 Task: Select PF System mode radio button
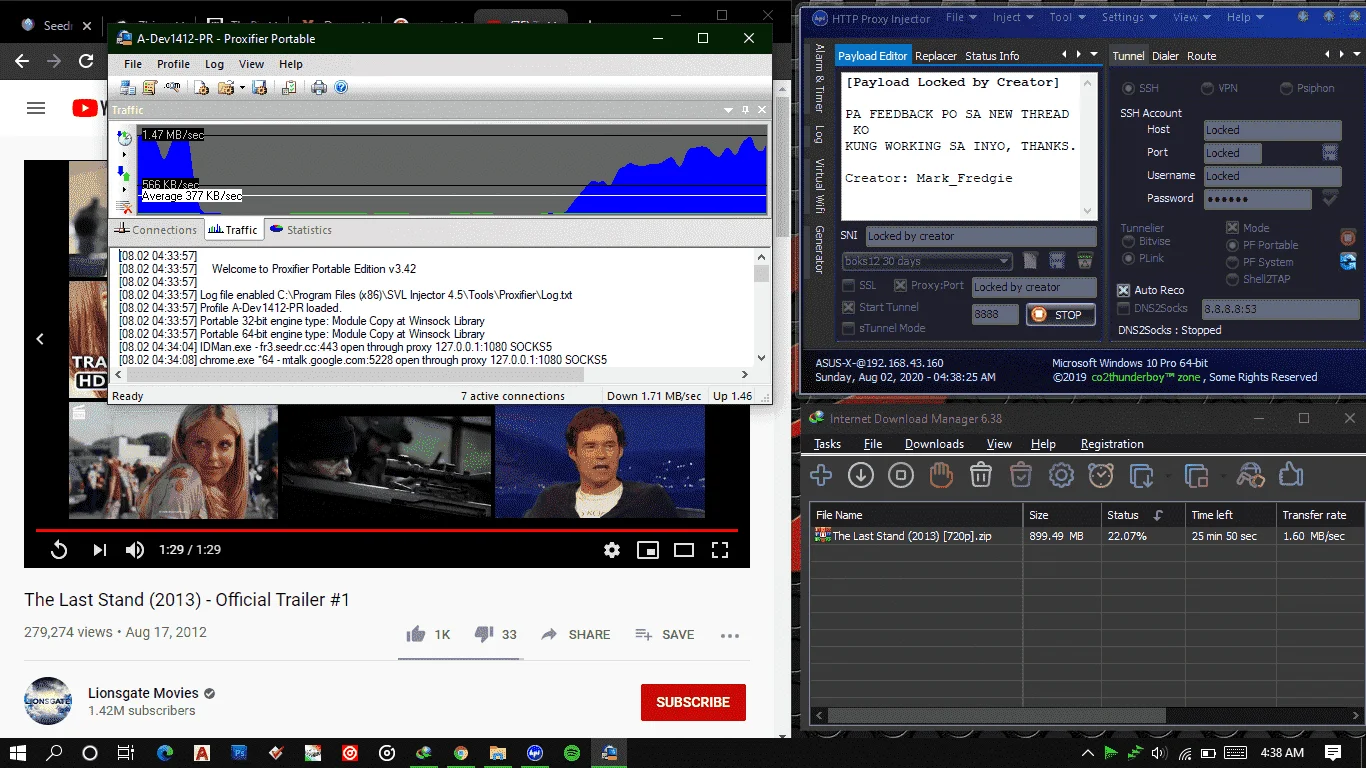1232,262
